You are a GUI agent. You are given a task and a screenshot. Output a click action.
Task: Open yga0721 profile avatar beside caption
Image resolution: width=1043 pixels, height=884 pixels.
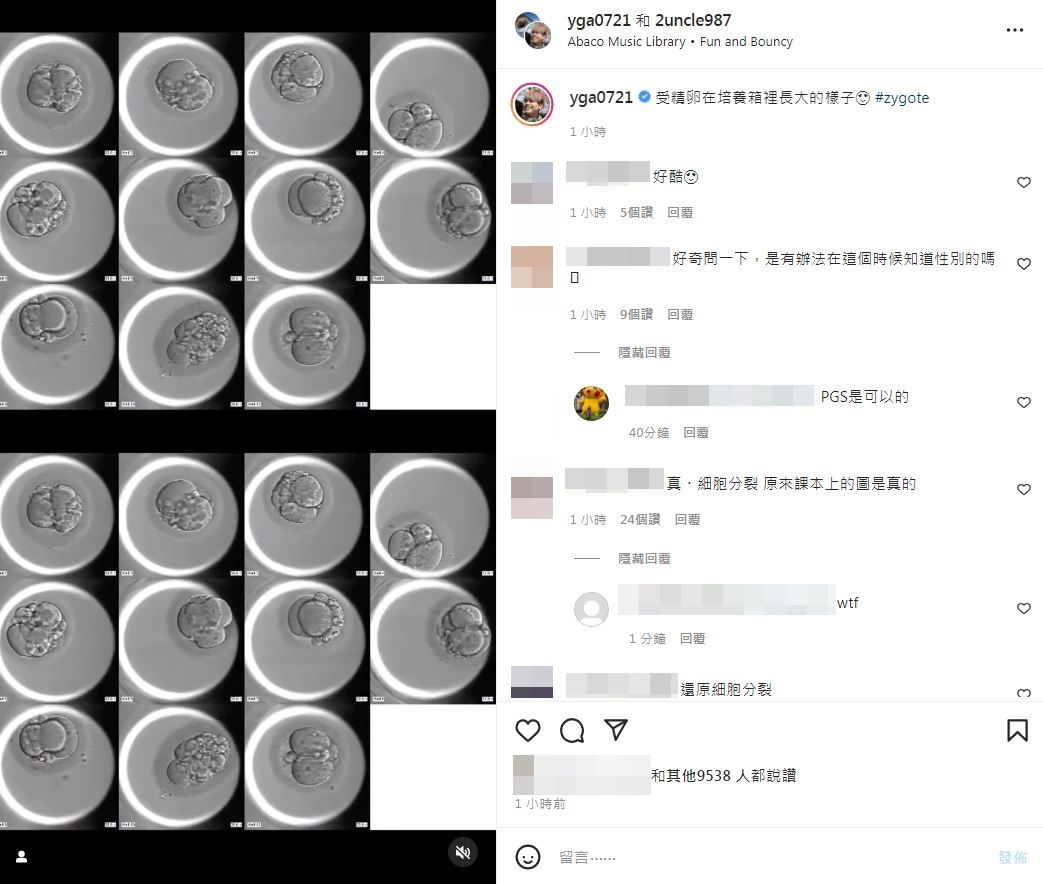(531, 104)
